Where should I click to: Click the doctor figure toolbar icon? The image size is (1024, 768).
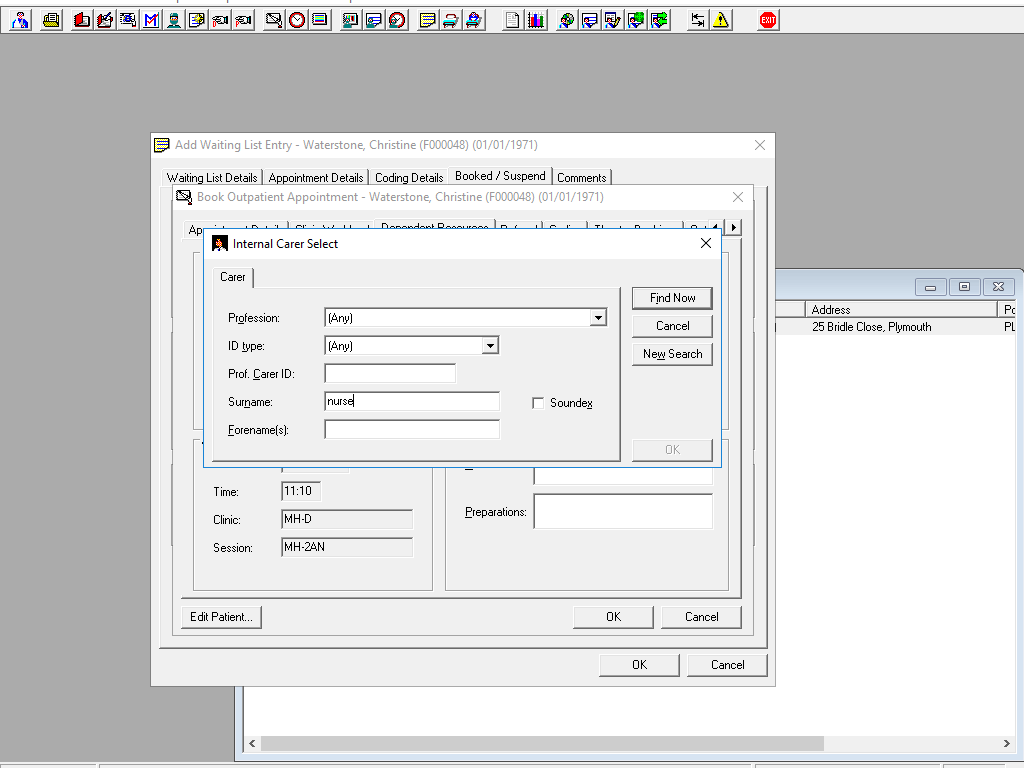pos(20,20)
